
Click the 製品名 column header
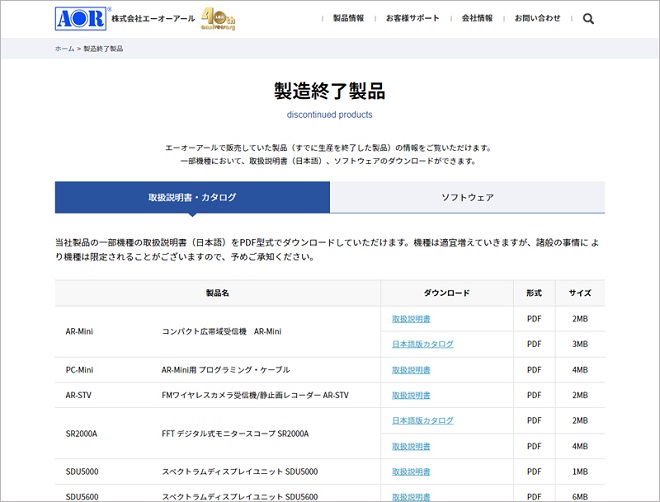(218, 293)
